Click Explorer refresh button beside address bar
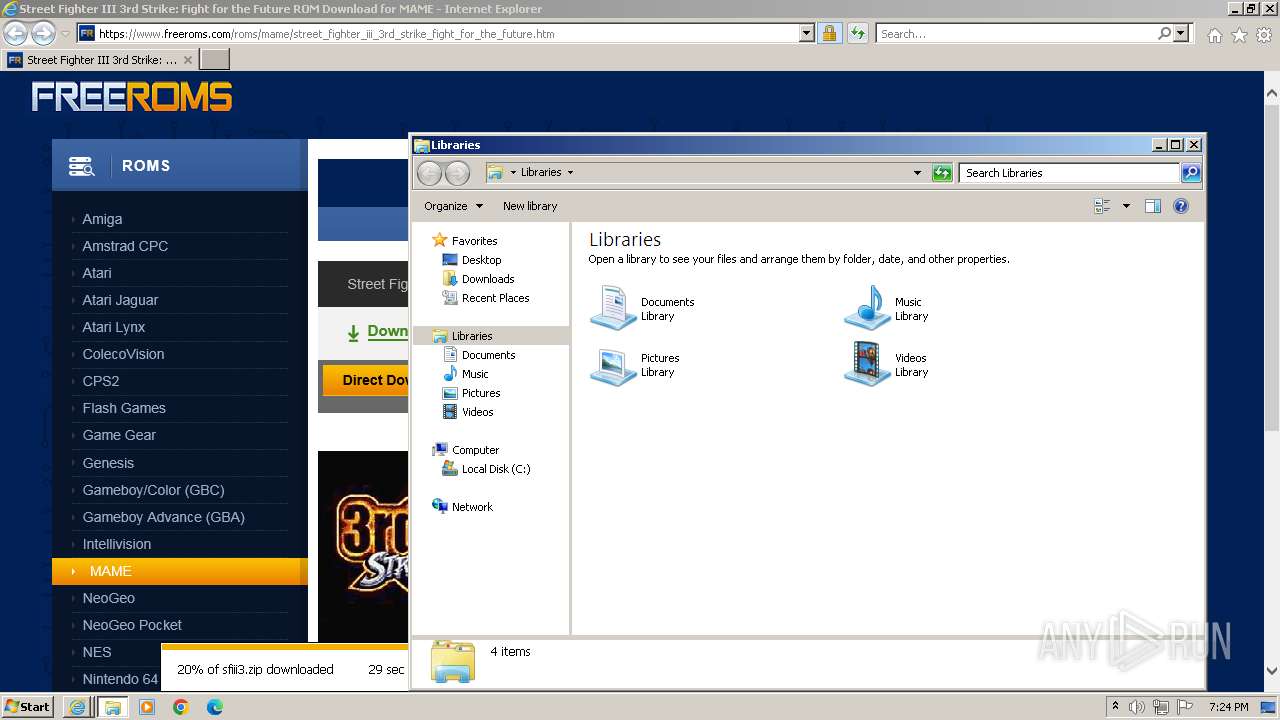Screen dimensions: 1280x720 [942, 173]
